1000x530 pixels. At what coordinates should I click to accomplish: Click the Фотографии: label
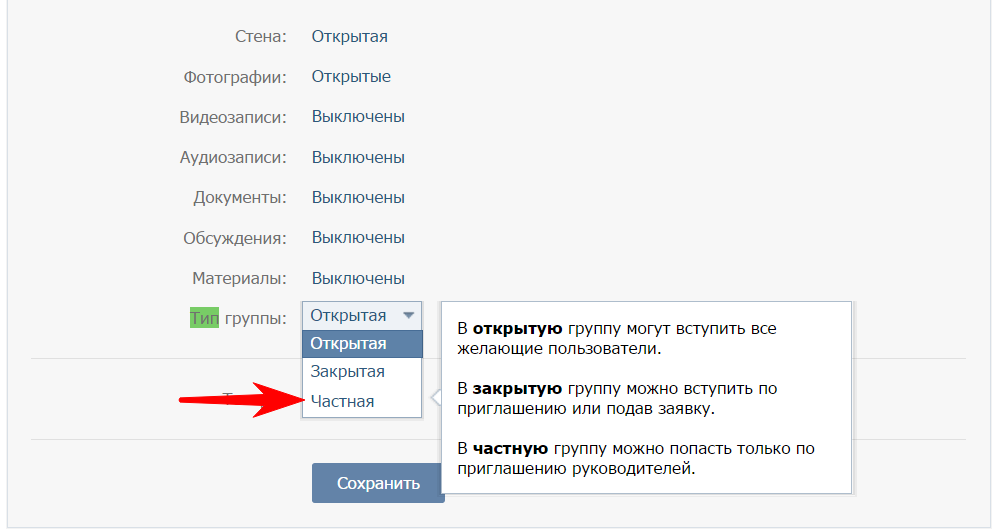tap(235, 77)
